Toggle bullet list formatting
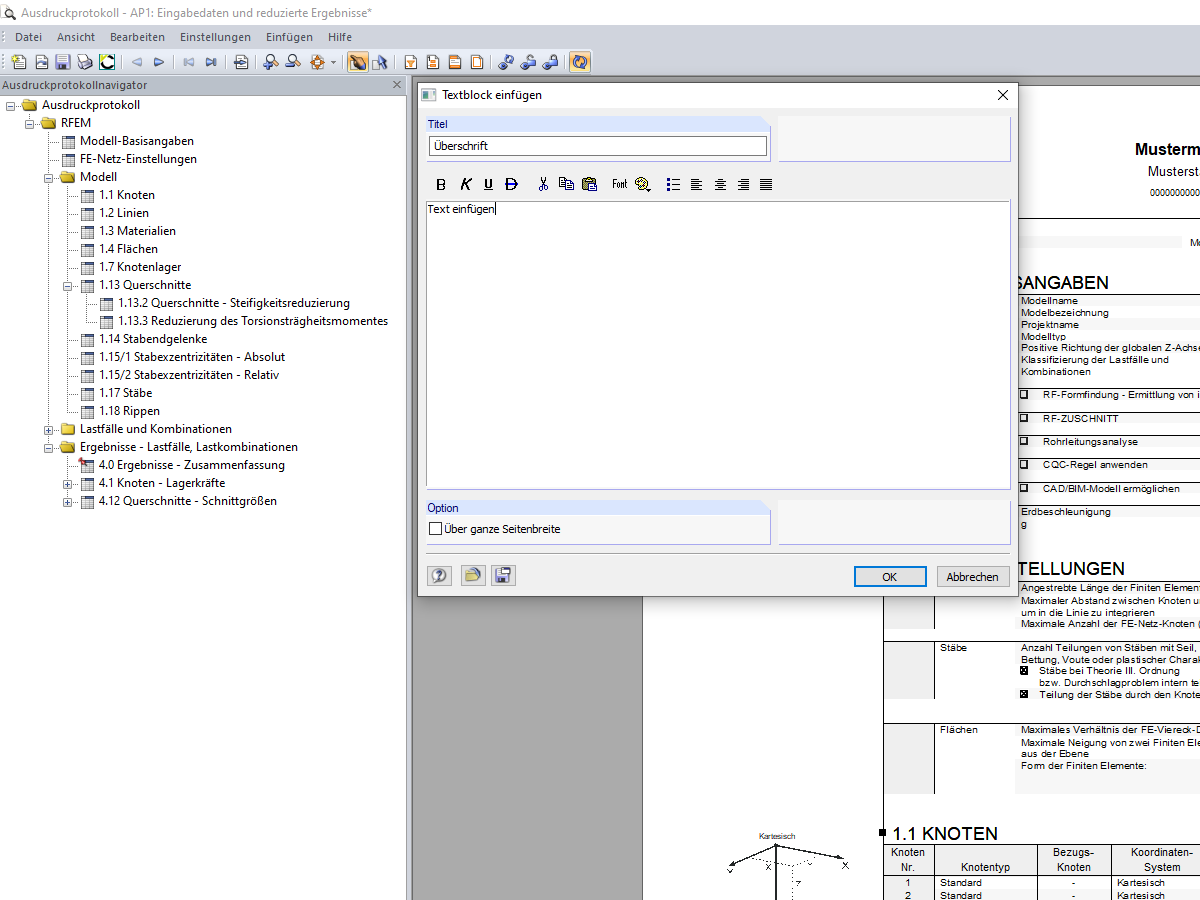The height and width of the screenshot is (900, 1200). [x=673, y=184]
